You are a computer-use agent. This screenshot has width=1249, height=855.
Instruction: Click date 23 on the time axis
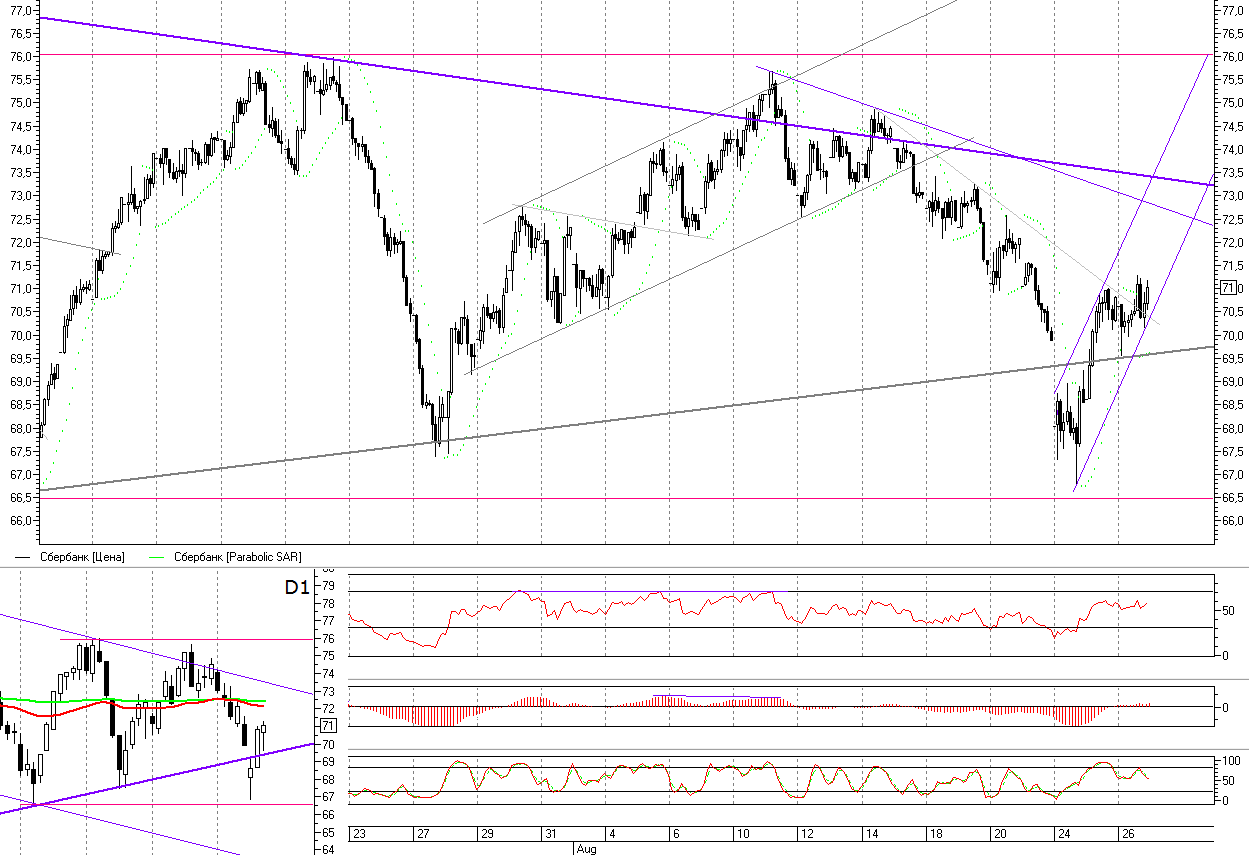[360, 834]
